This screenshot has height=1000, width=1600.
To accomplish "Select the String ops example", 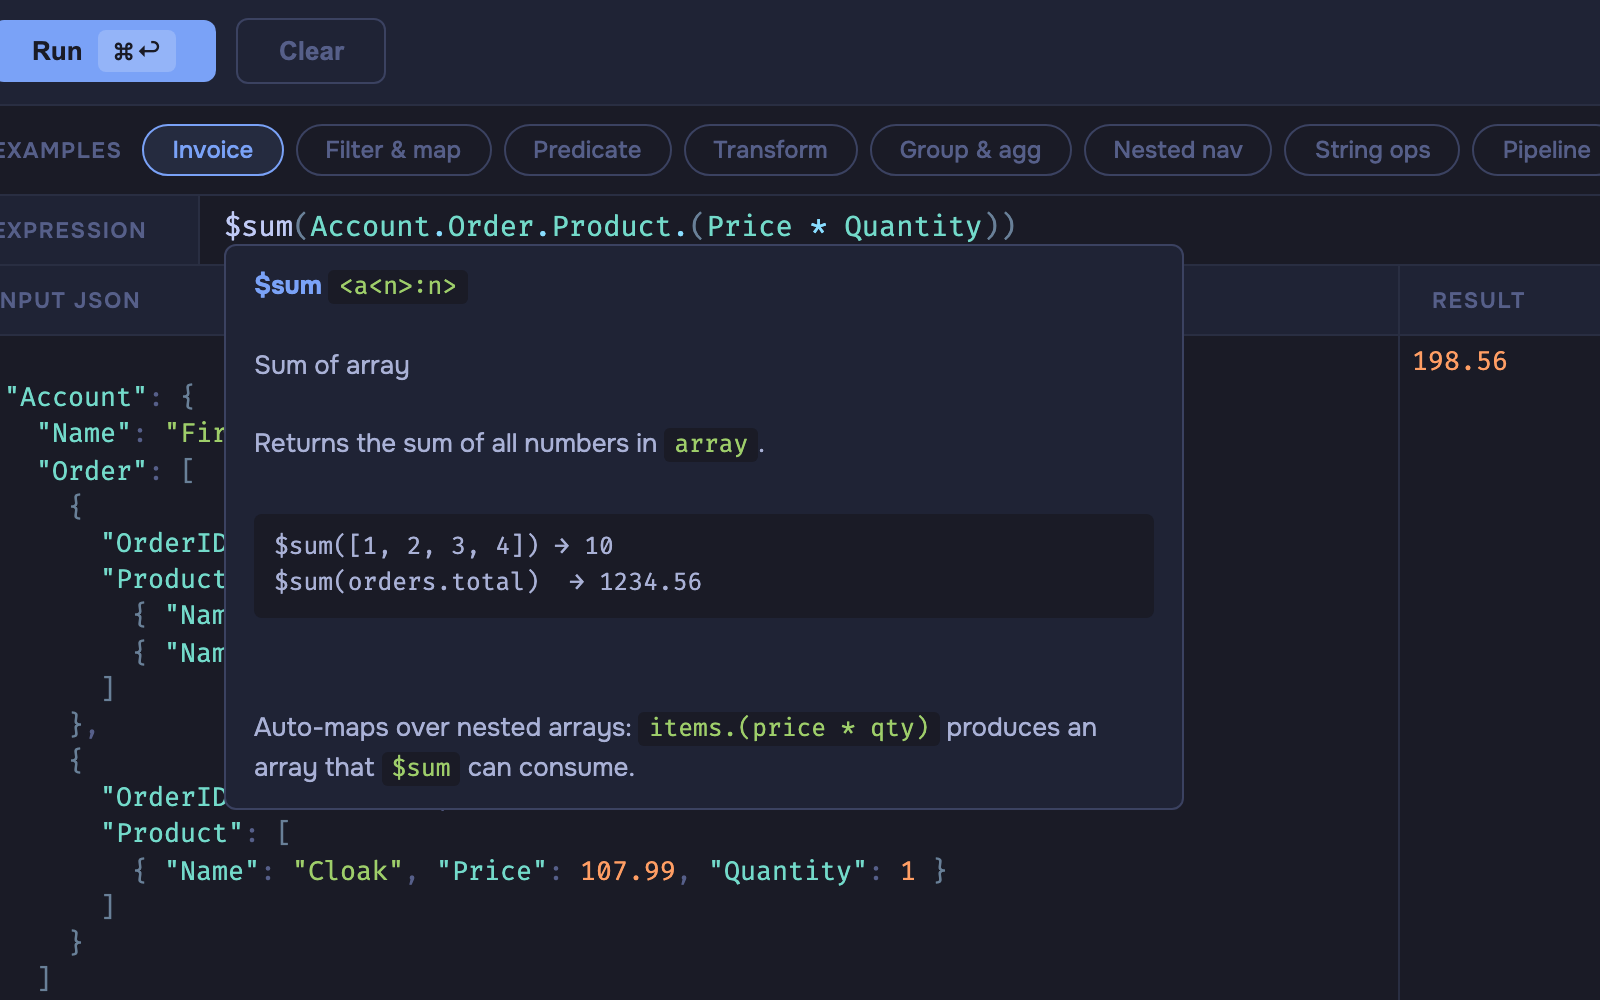I will click(x=1371, y=150).
